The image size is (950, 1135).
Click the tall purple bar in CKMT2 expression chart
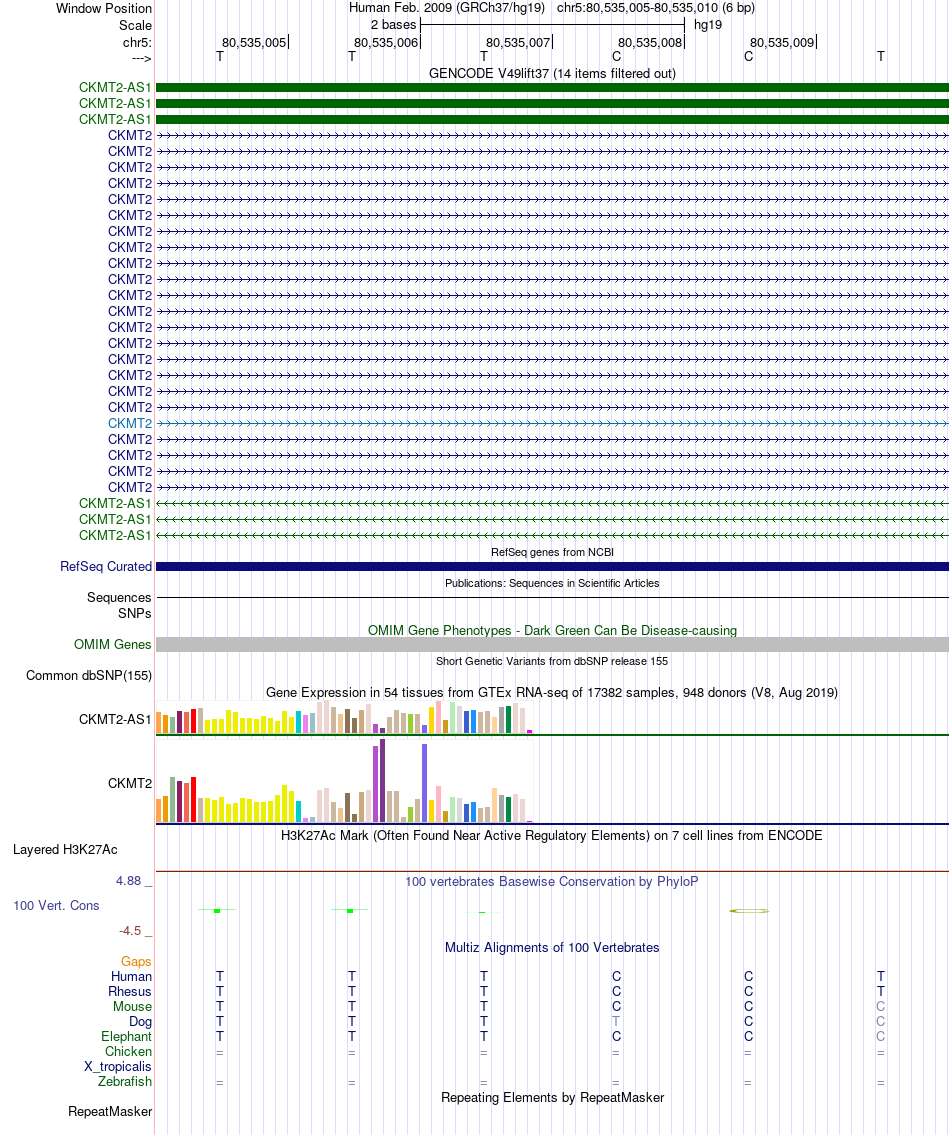click(x=382, y=780)
